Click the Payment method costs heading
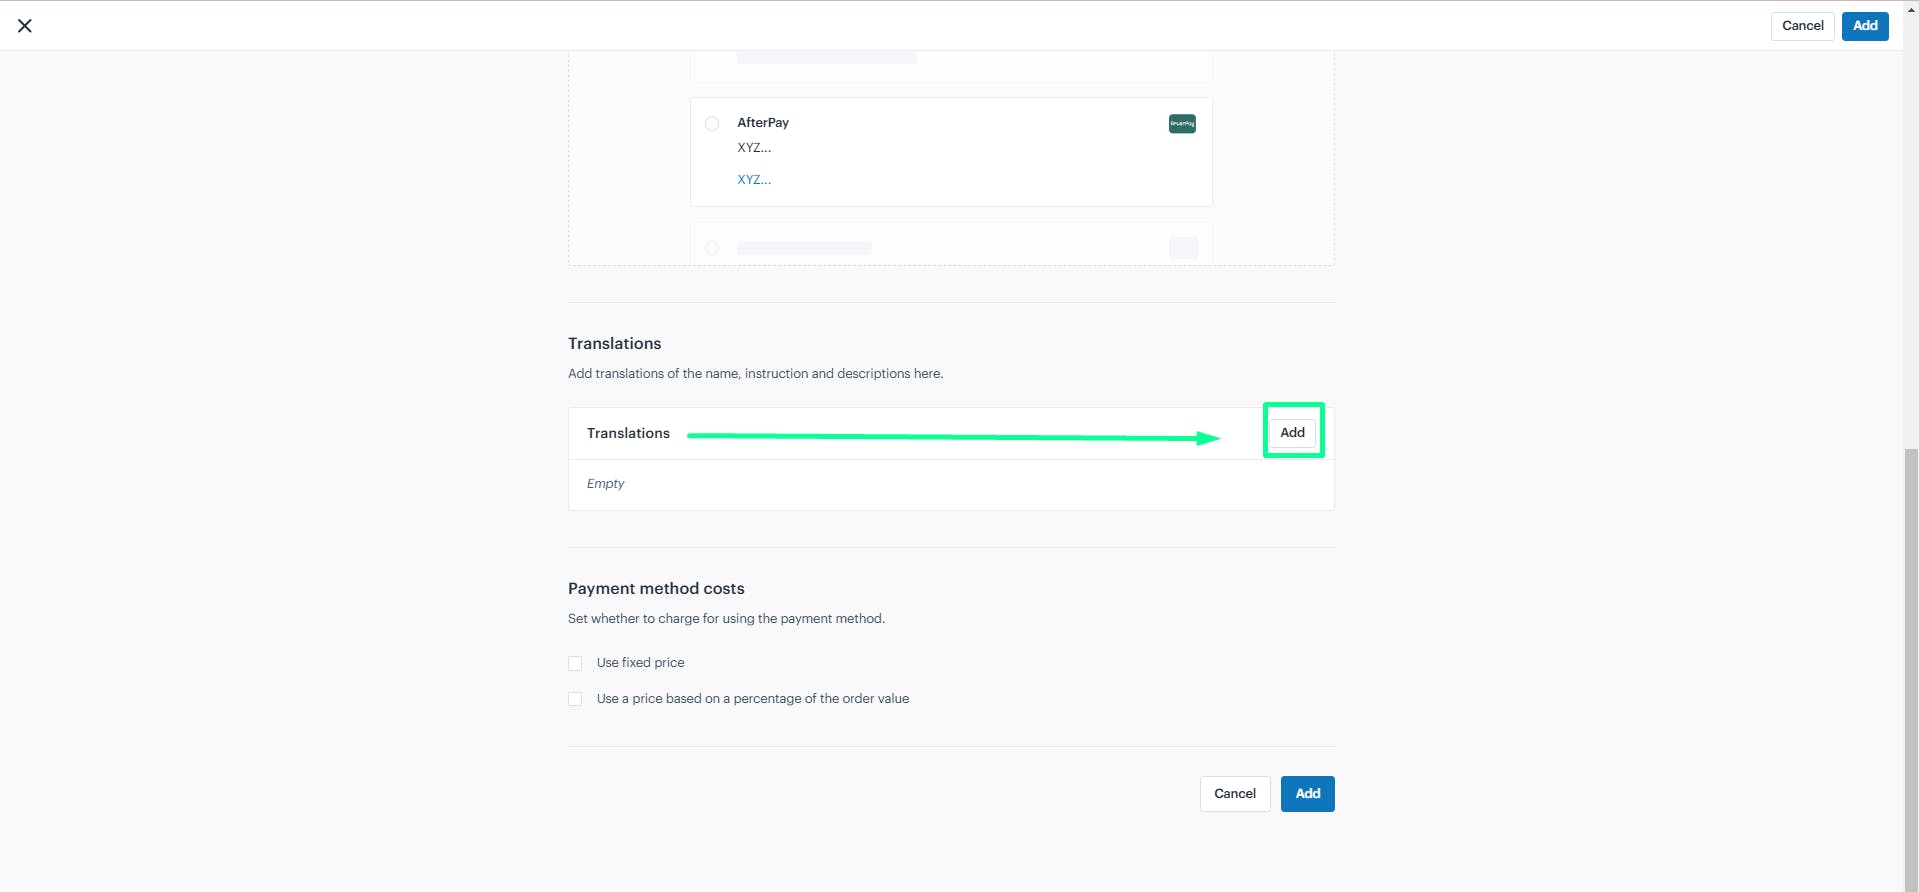This screenshot has width=1919, height=892. (656, 589)
